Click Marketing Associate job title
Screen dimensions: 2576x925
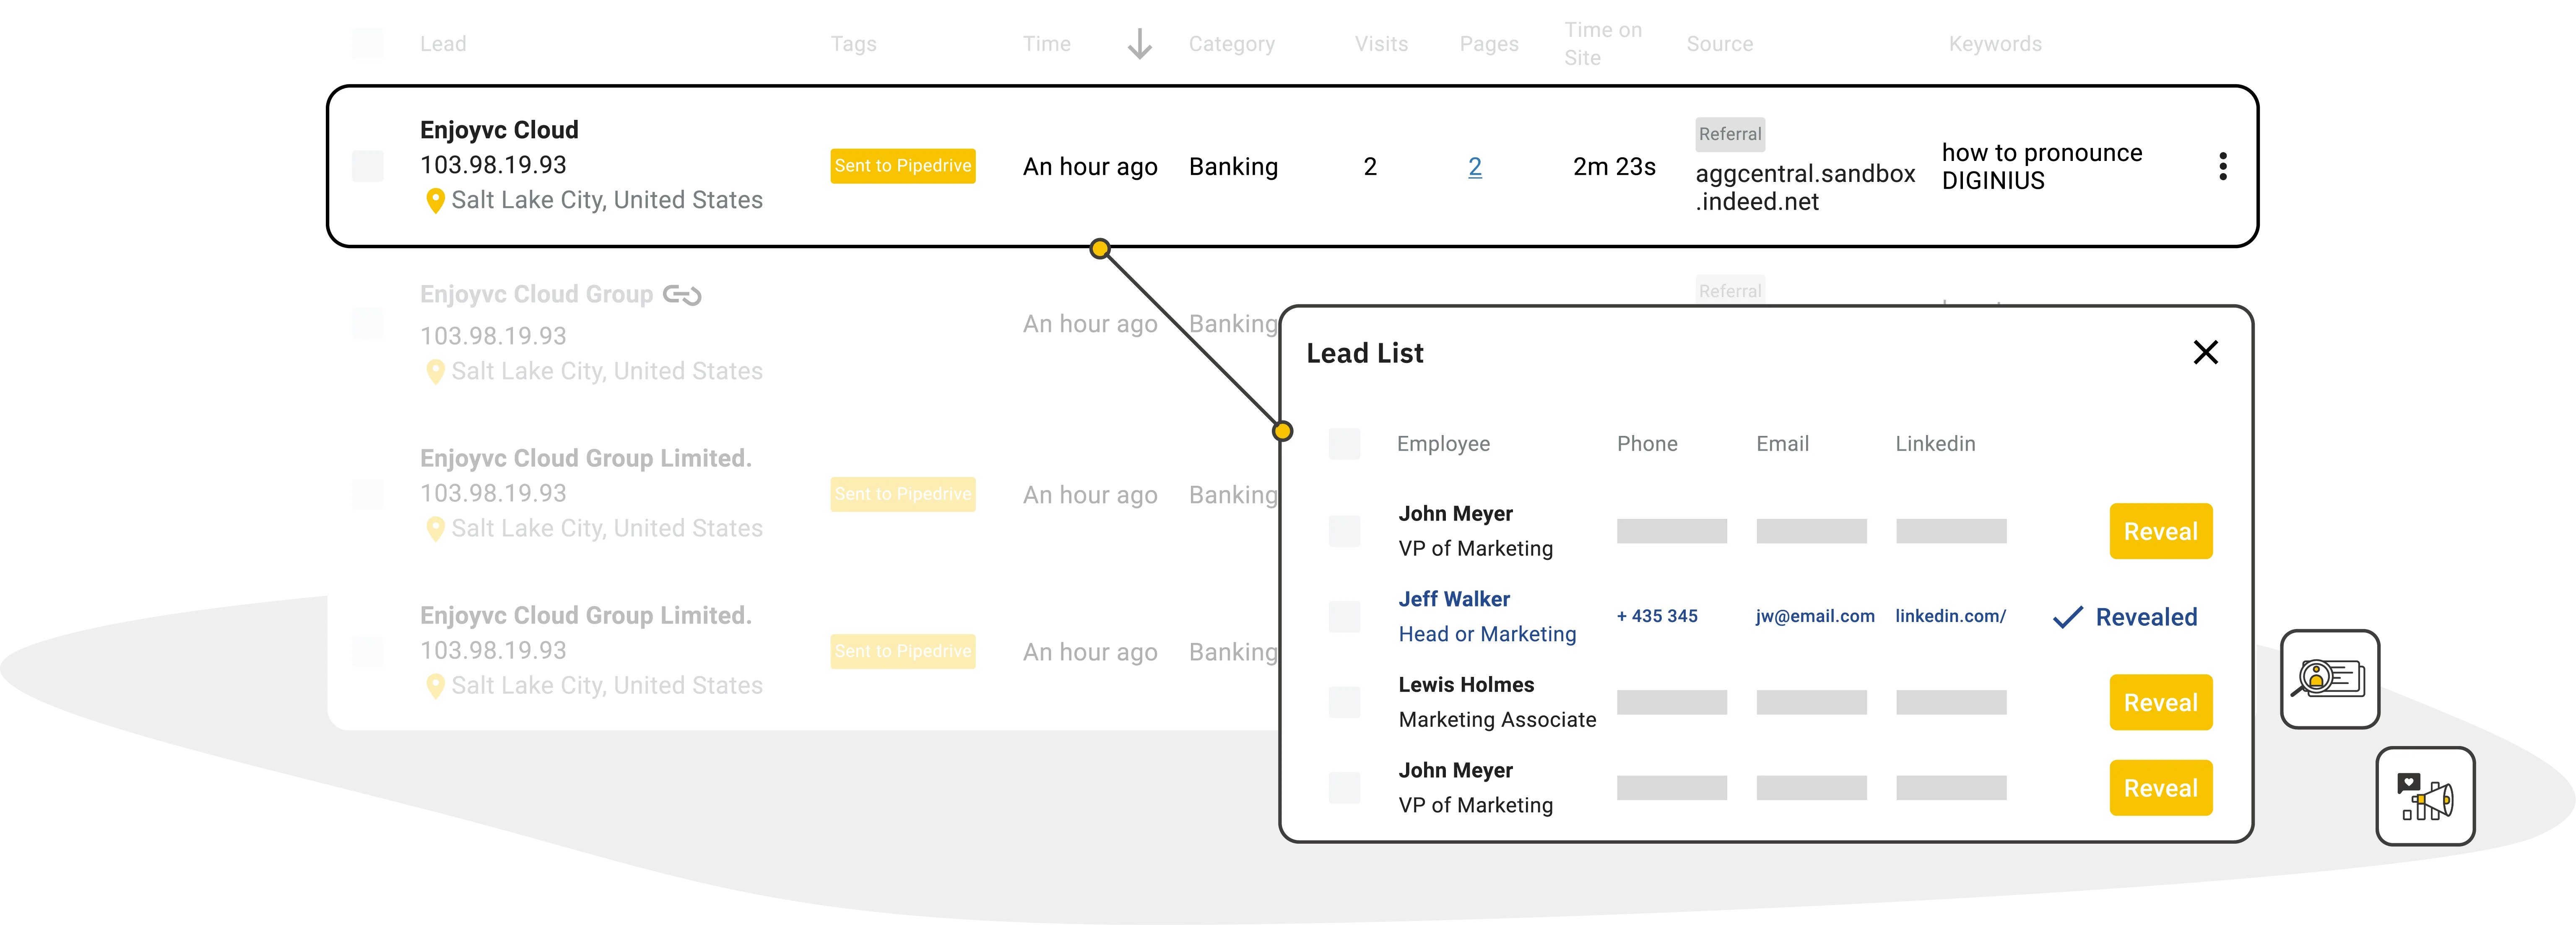1497,720
